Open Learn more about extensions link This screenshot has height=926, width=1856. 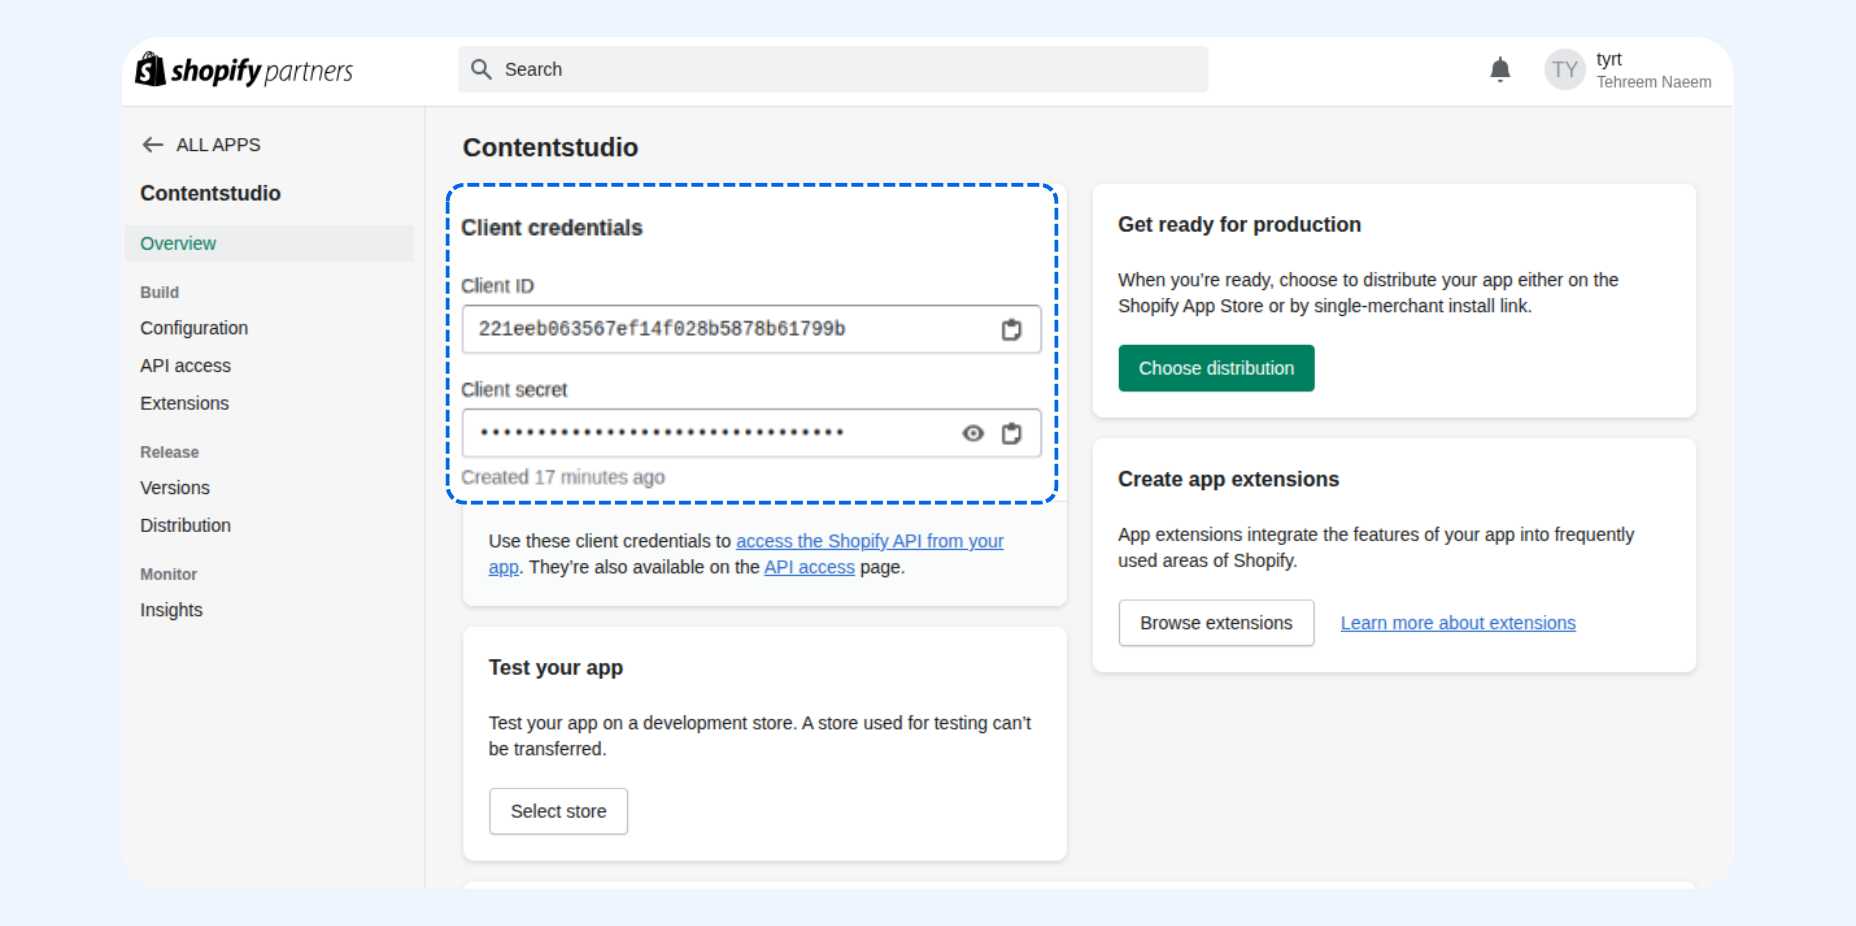pos(1458,623)
